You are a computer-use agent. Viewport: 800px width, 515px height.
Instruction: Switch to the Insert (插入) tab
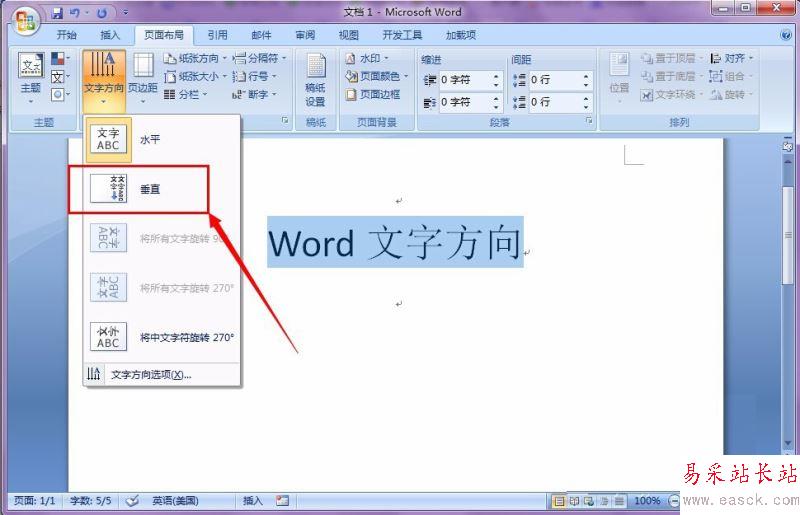[x=110, y=35]
